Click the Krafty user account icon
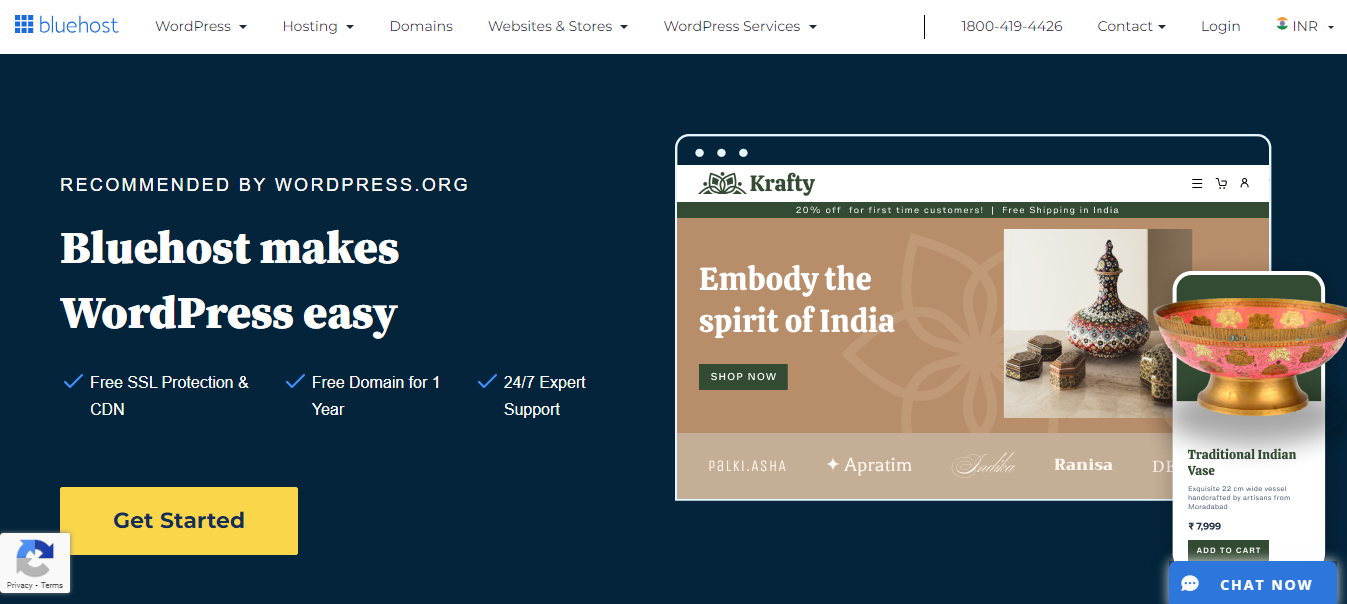Image resolution: width=1347 pixels, height=604 pixels. point(1245,183)
